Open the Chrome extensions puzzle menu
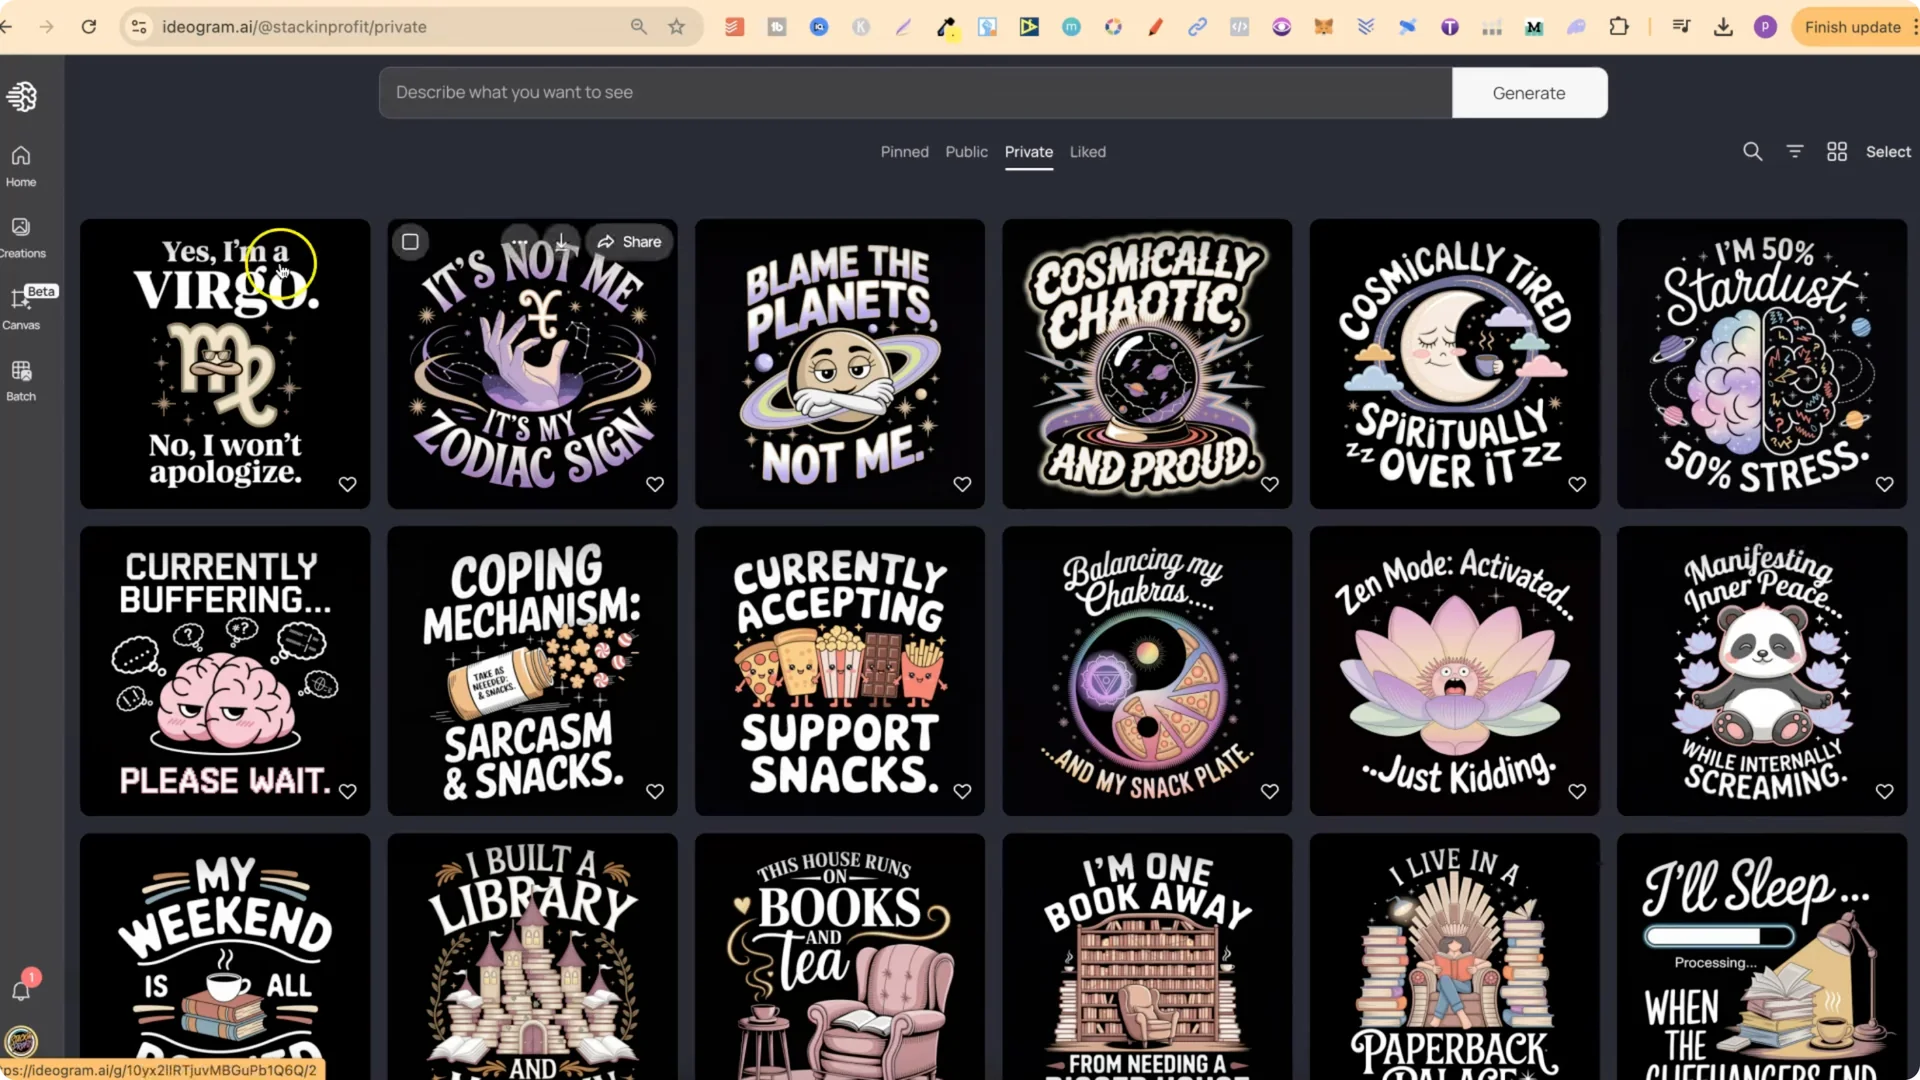Screen dimensions: 1920x1080 [x=1620, y=27]
